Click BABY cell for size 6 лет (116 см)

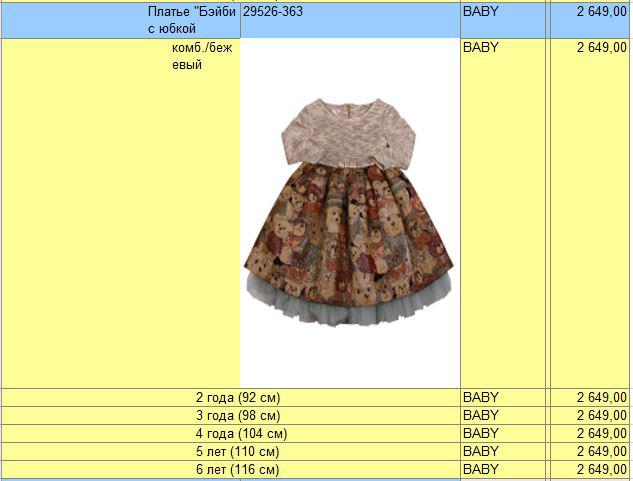pyautogui.click(x=481, y=469)
